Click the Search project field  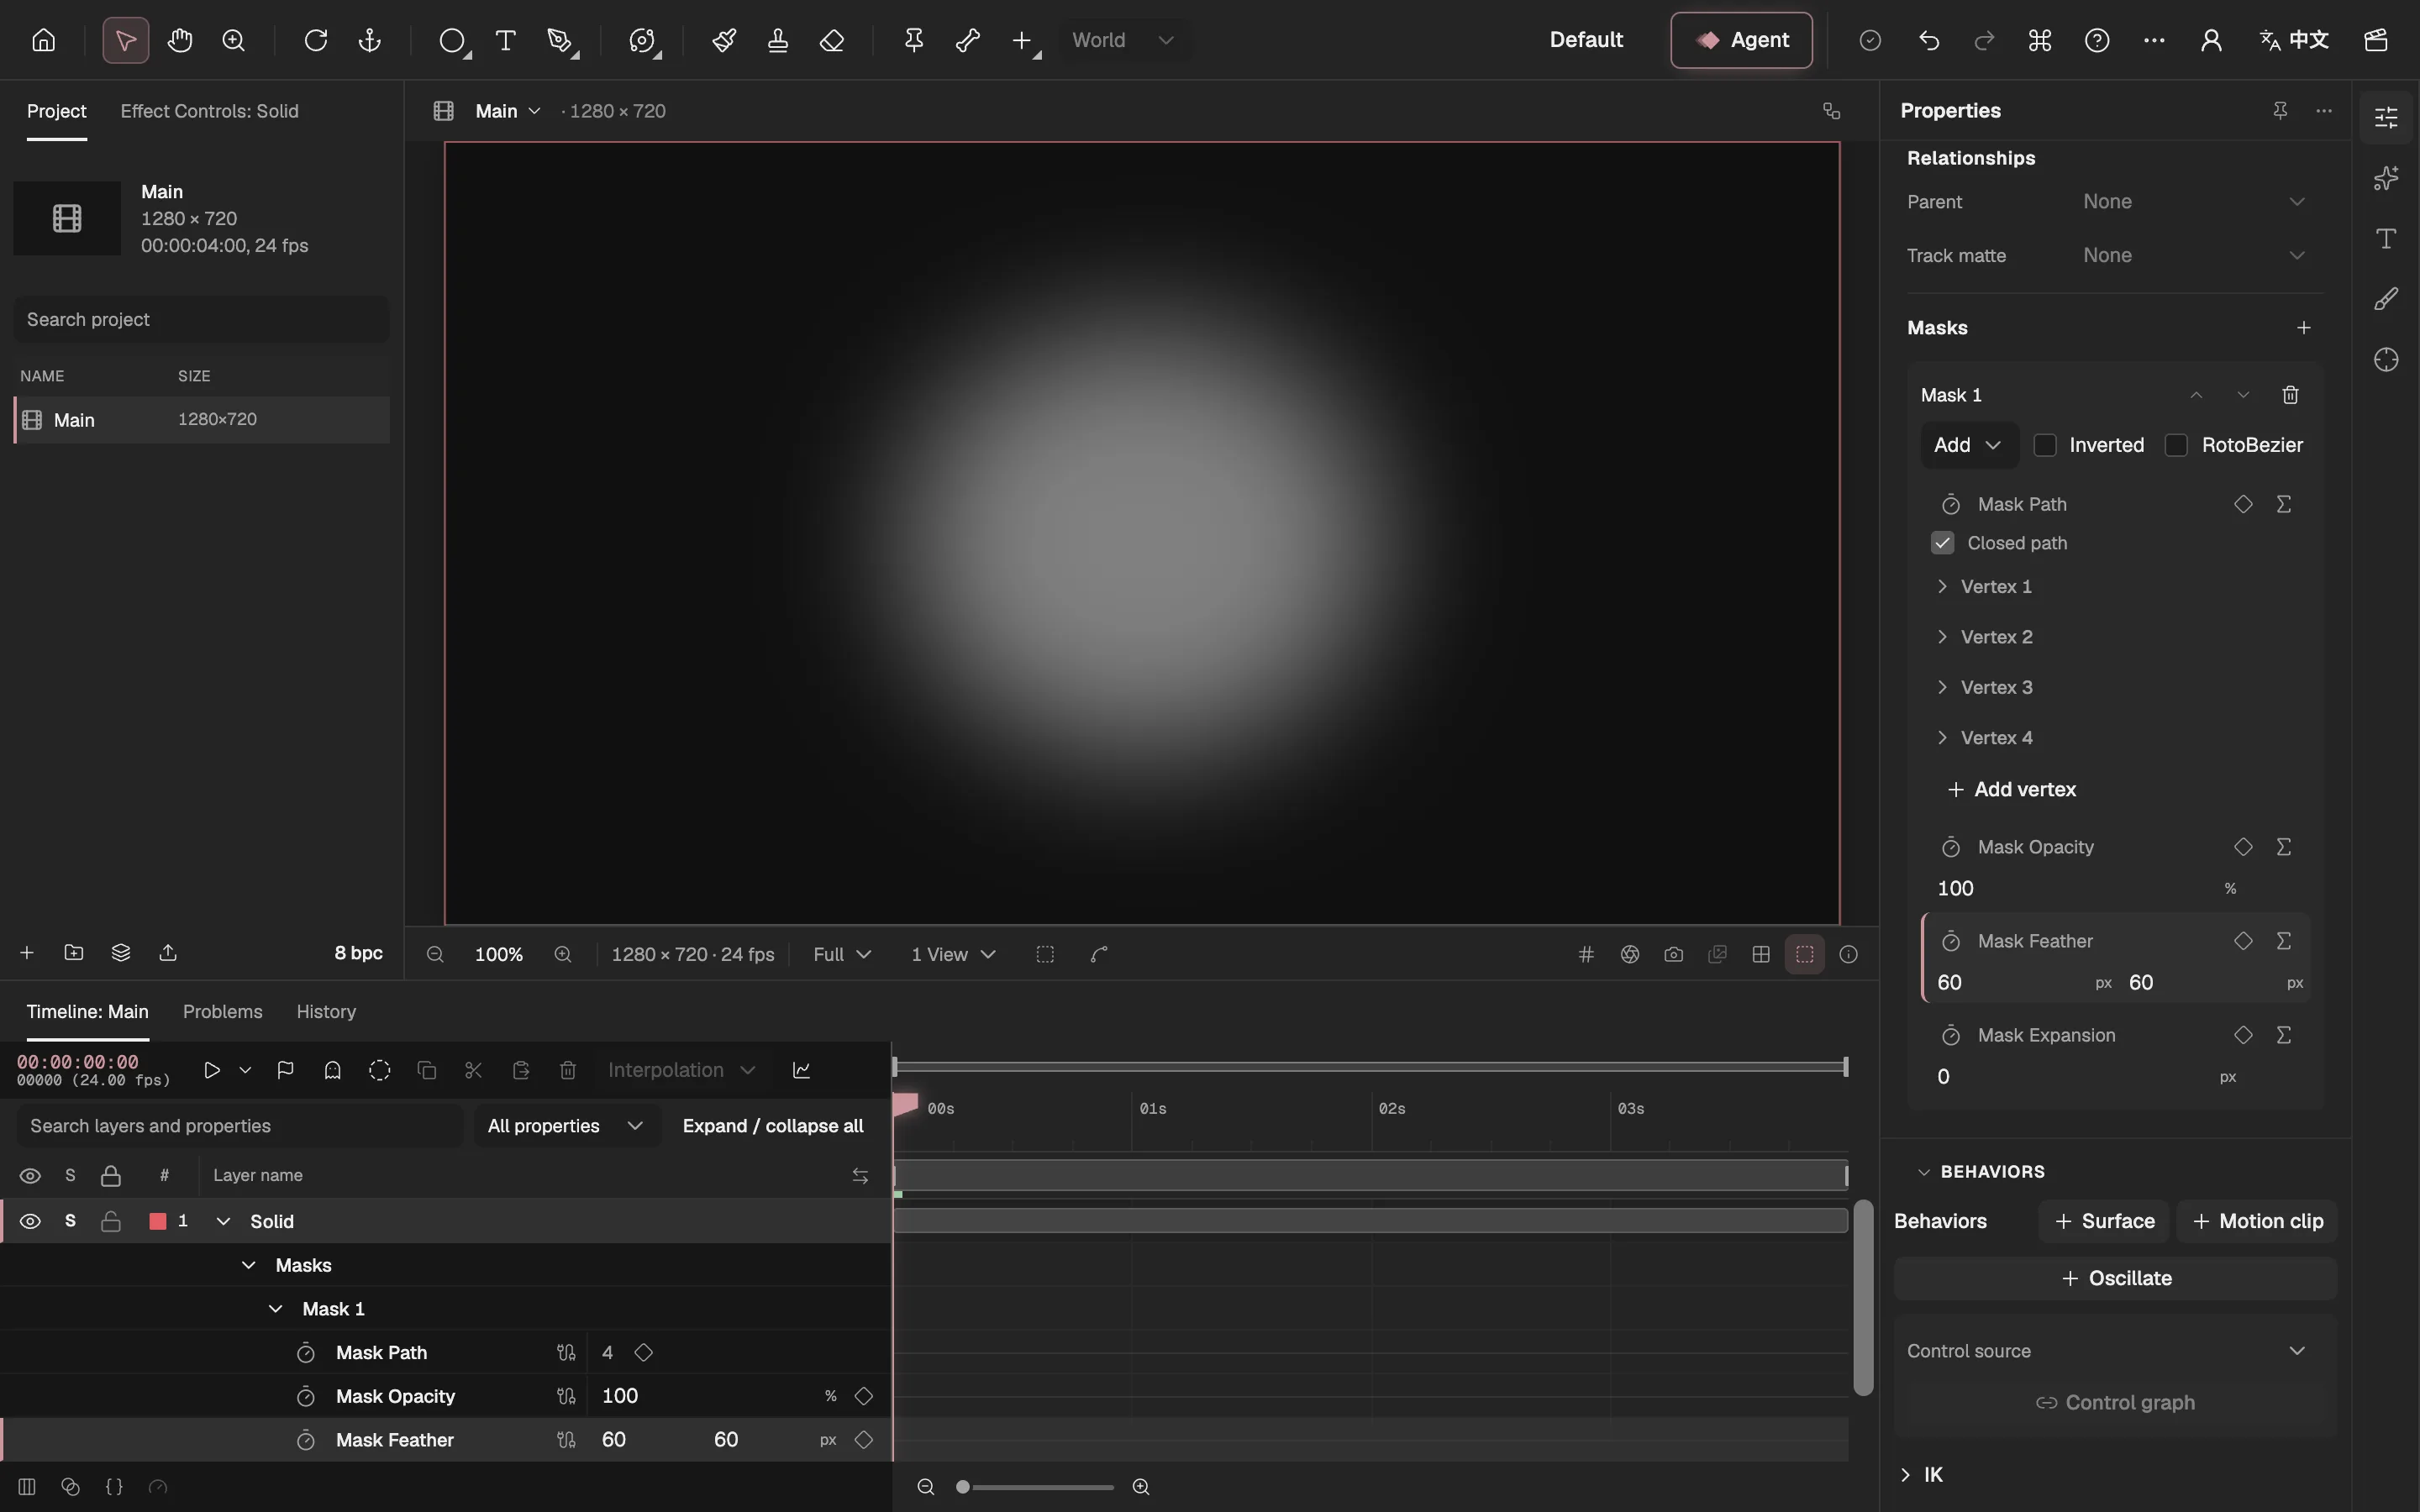tap(201, 319)
